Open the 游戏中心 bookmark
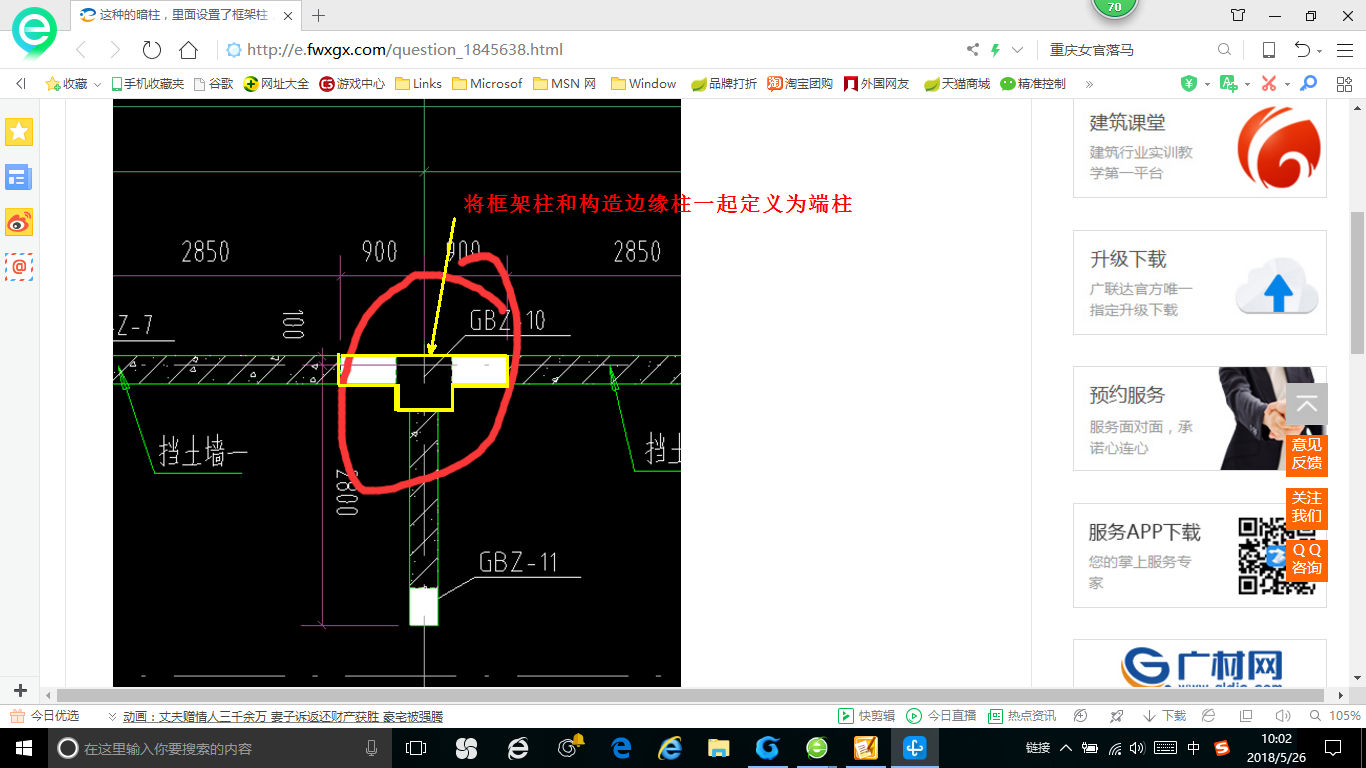The height and width of the screenshot is (768, 1366). point(352,84)
